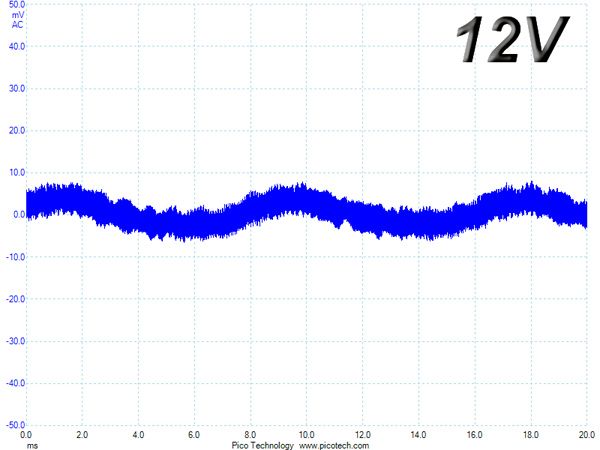600x450 pixels.
Task: Click the -30.0 voltage axis label
Action: pos(15,341)
